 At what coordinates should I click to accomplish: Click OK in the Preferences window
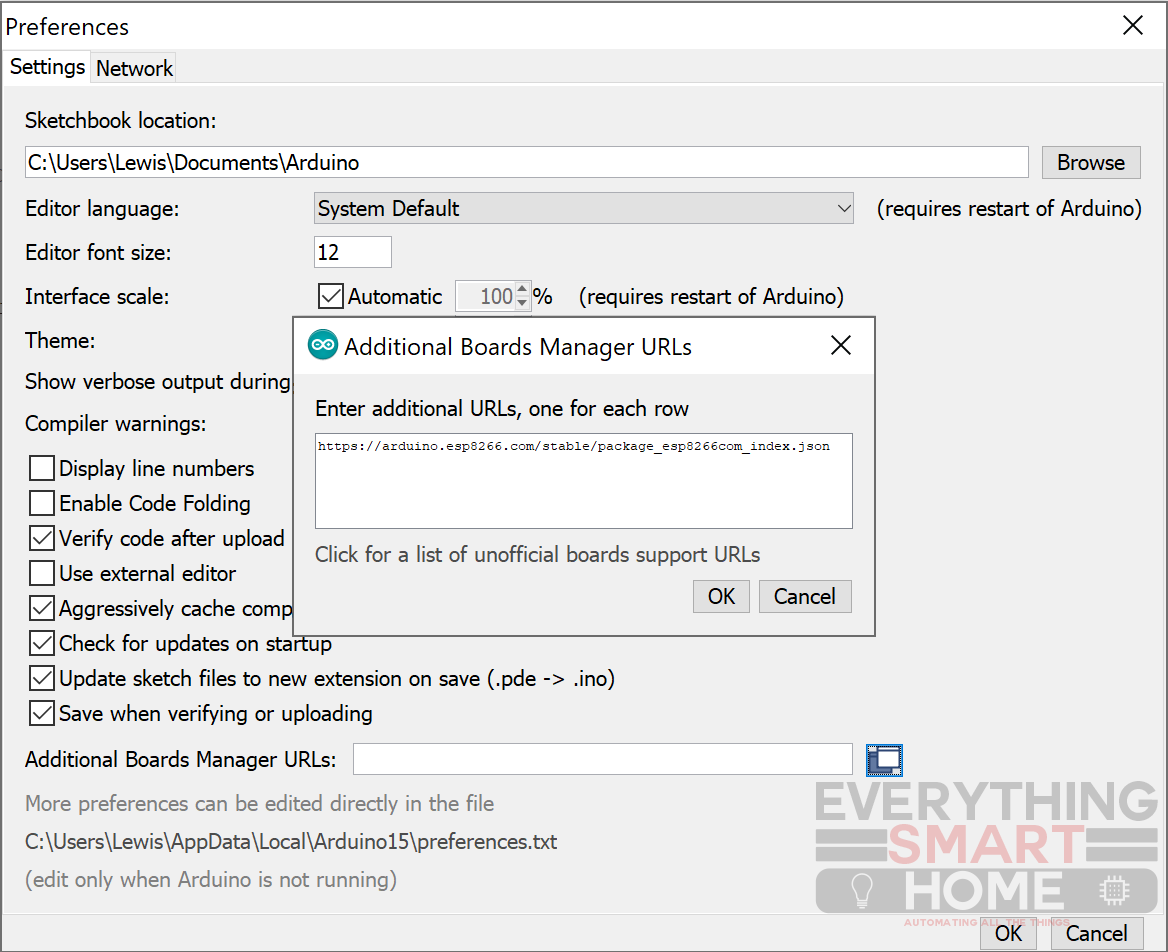1009,934
